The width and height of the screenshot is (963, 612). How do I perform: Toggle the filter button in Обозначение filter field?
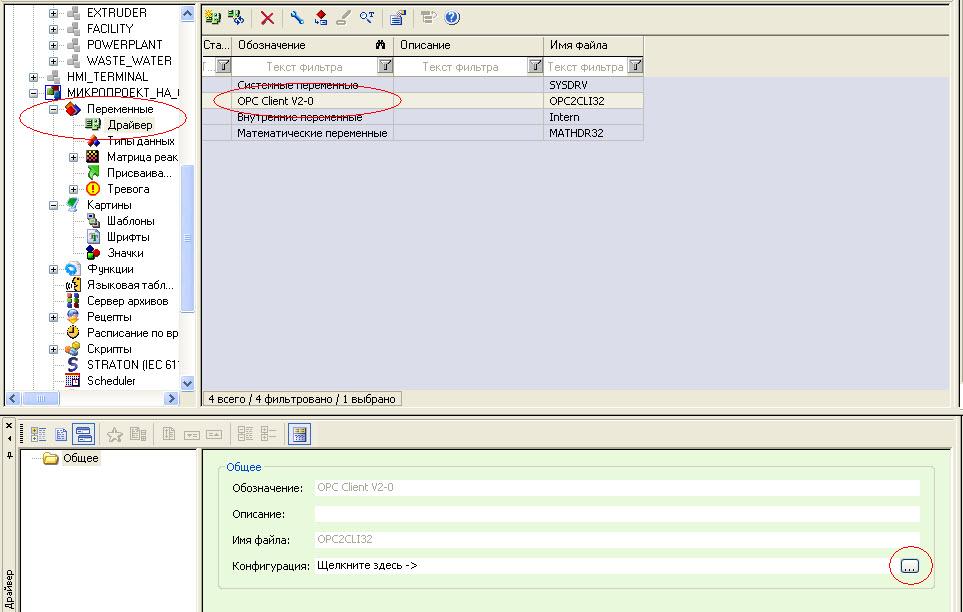point(385,66)
